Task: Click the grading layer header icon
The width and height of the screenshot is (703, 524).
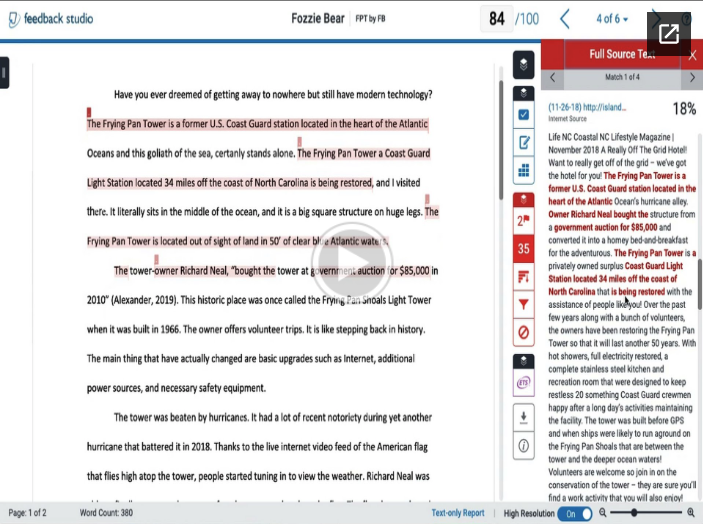Action: 523,93
